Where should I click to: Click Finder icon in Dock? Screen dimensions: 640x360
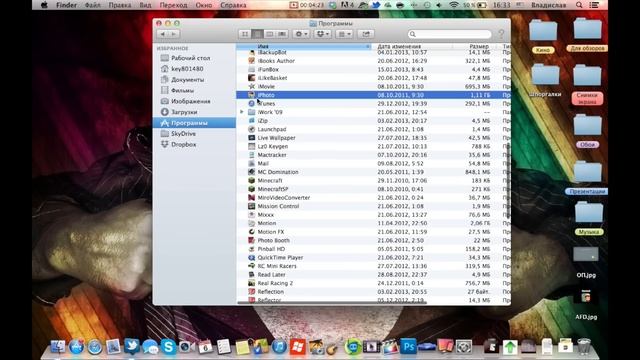click(58, 347)
